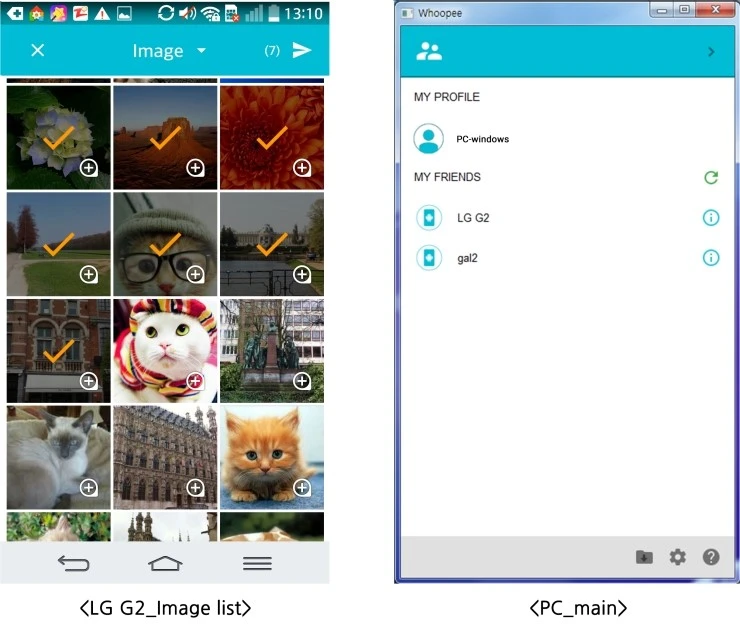Tap plus icon on the statue monument photo
The image size is (740, 638).
pyautogui.click(x=302, y=381)
